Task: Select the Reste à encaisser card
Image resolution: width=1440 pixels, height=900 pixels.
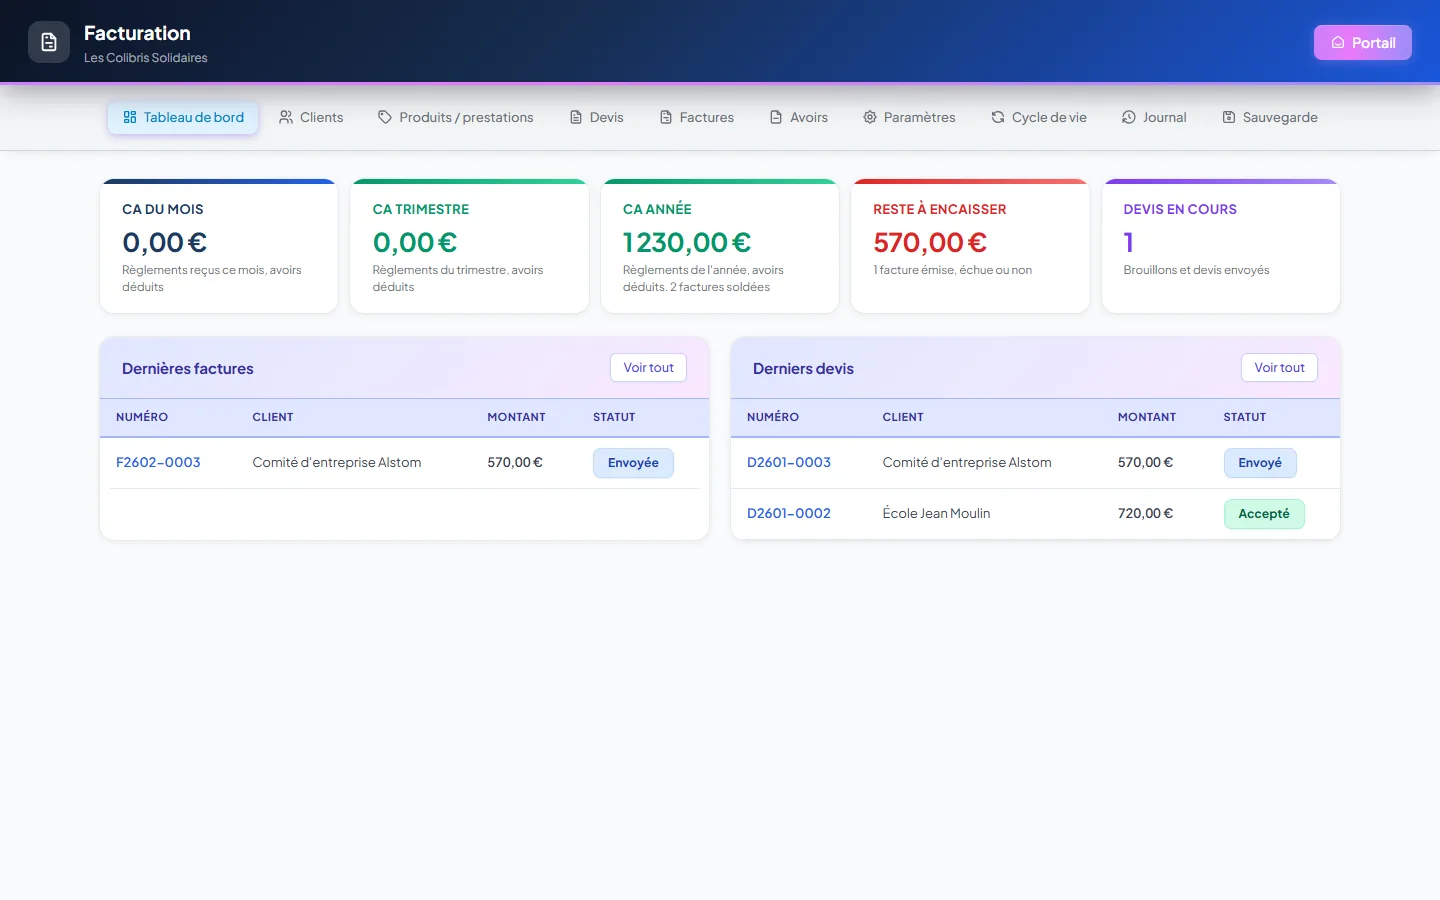Action: pos(970,246)
